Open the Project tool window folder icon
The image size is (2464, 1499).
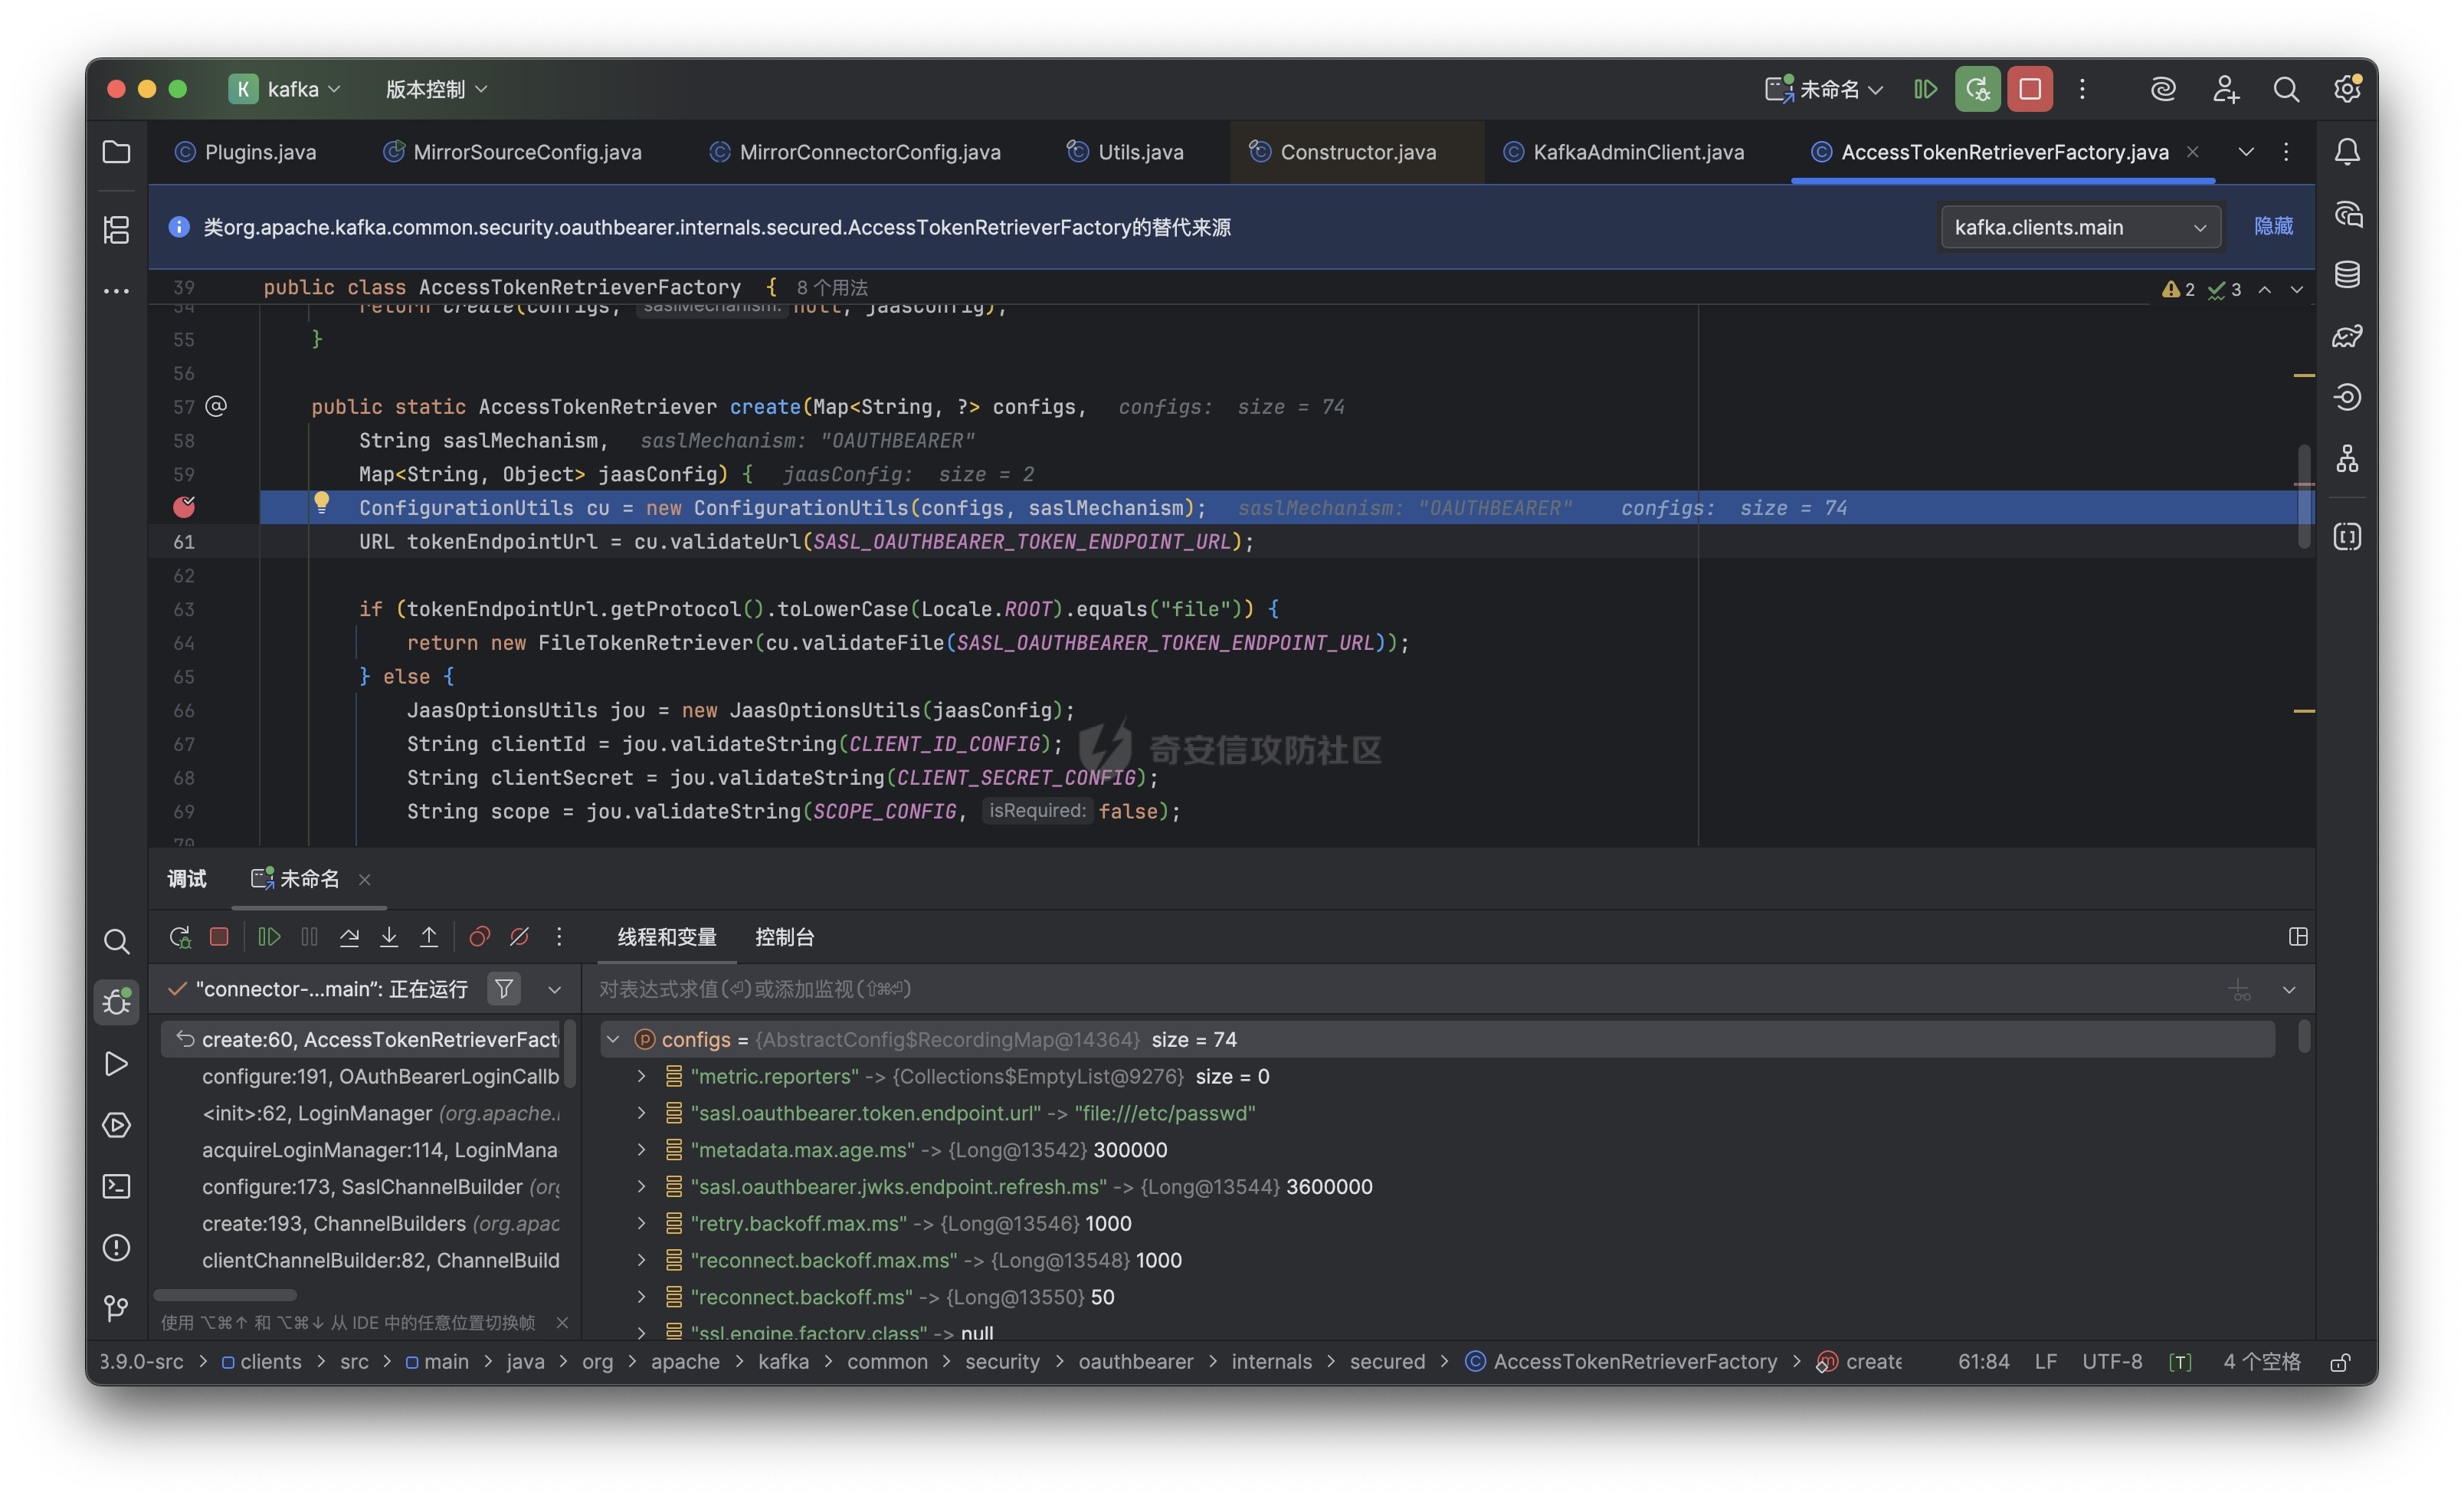click(116, 152)
